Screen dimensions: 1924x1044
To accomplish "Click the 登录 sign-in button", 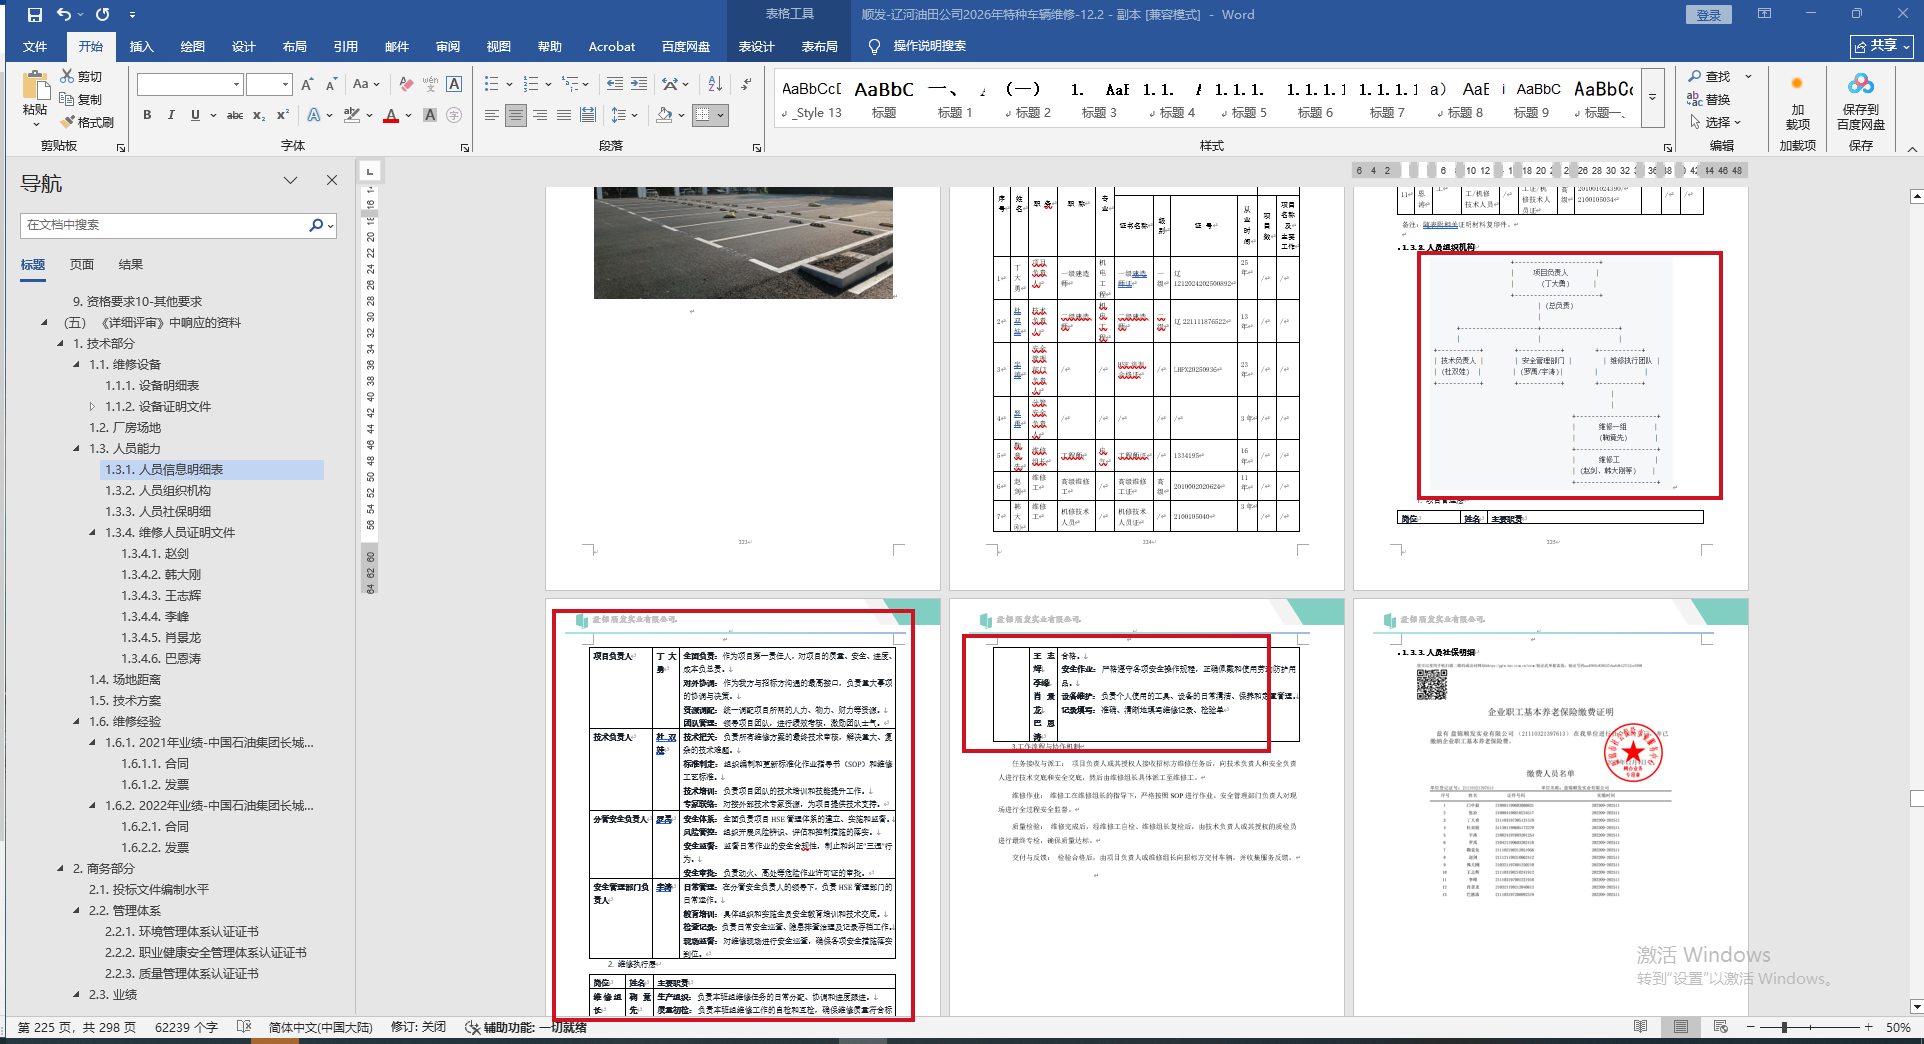I will pos(1709,15).
